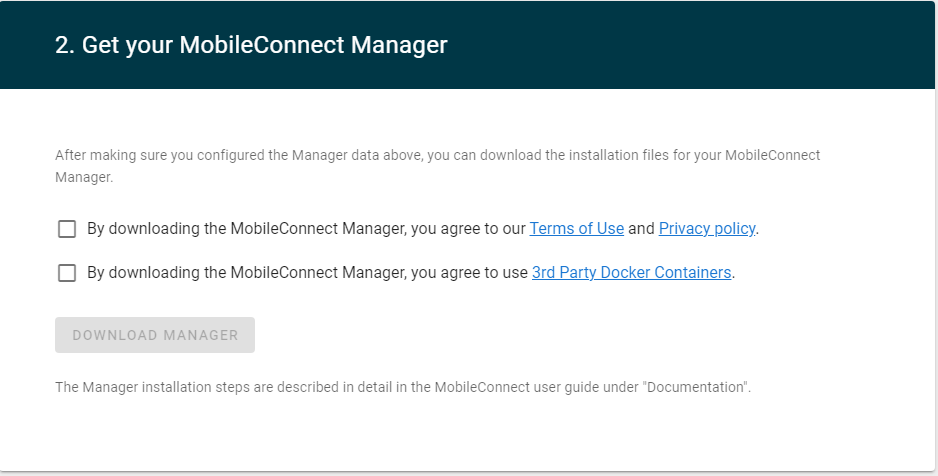
Task: Start downloading the MobileConnect Manager files
Action: click(155, 335)
